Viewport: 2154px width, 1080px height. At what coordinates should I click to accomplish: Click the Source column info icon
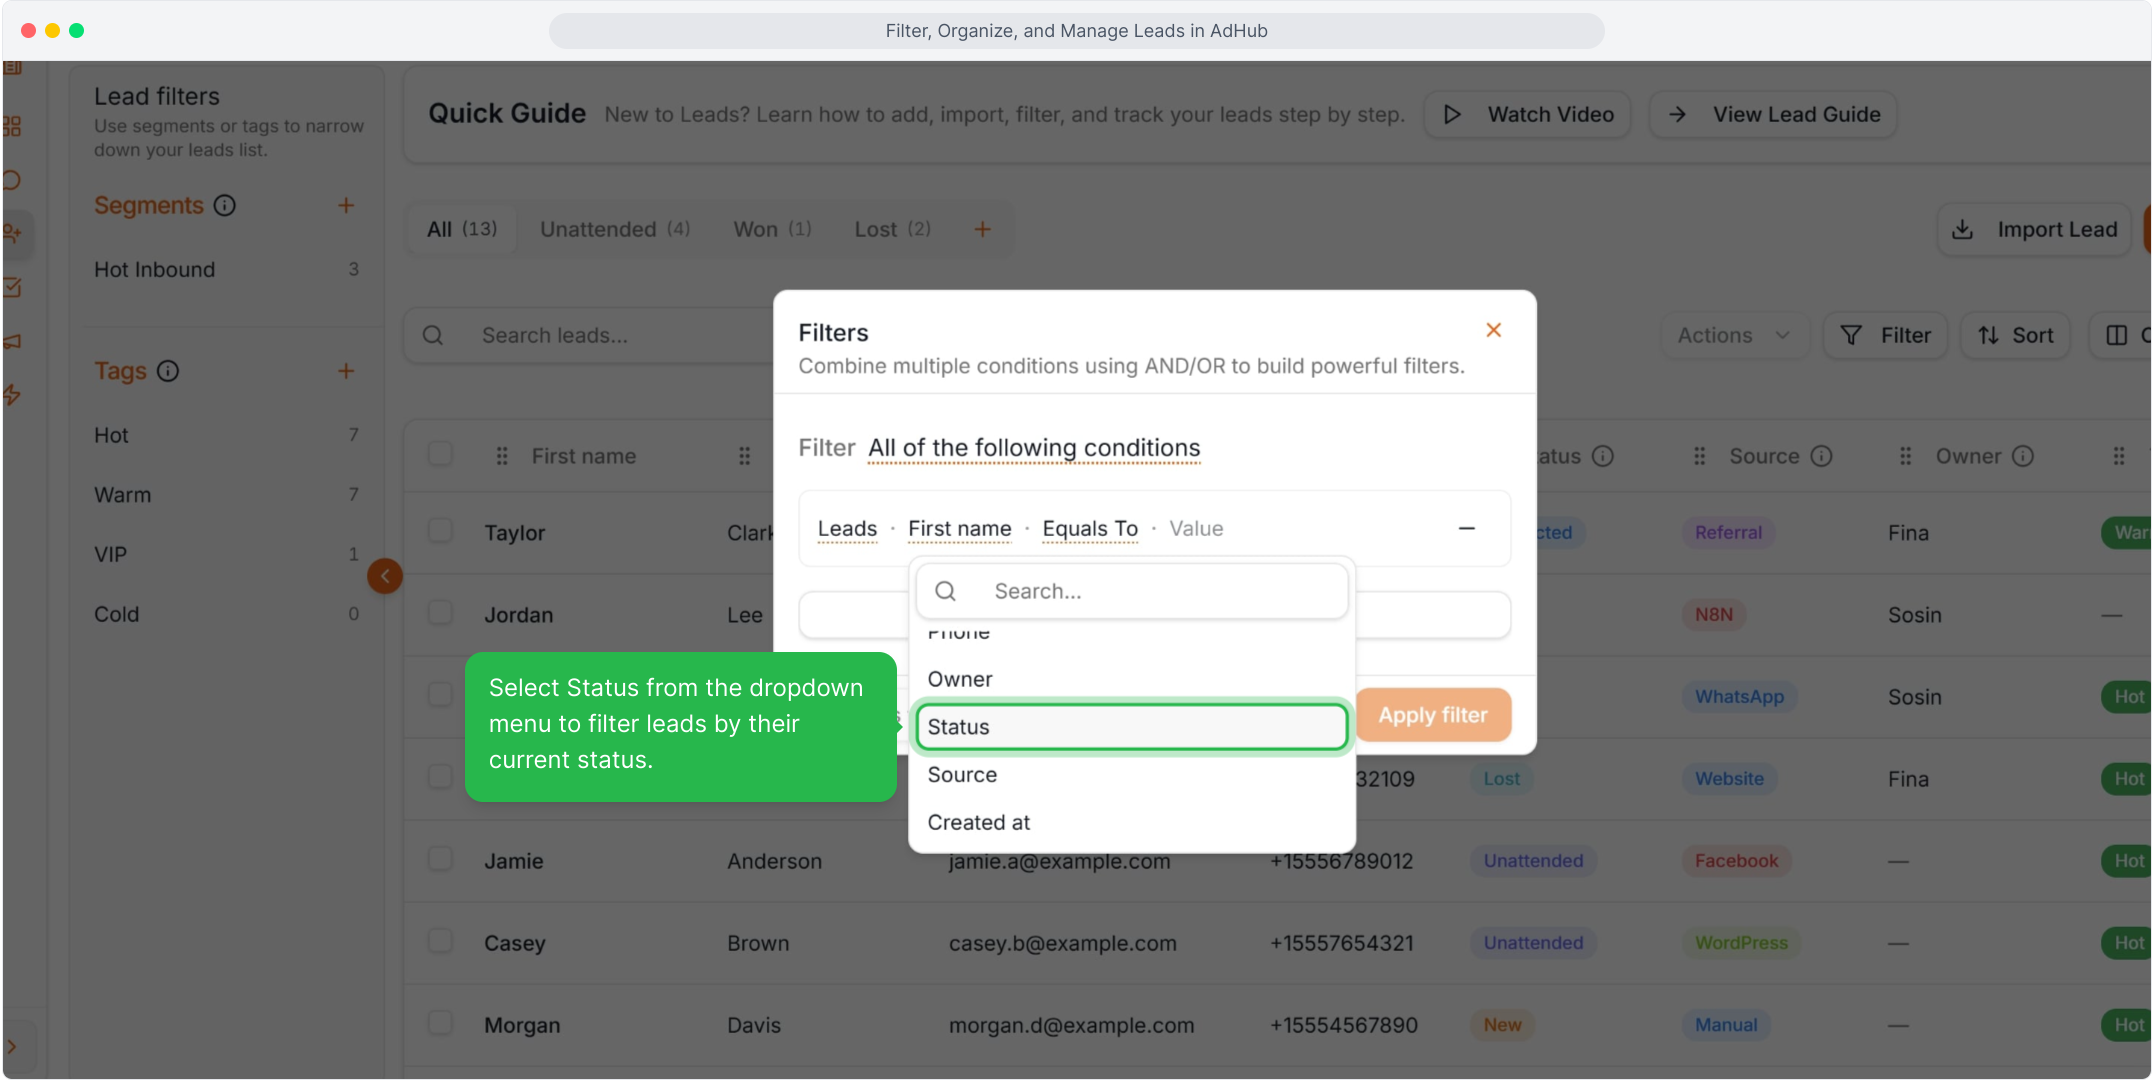click(1822, 456)
